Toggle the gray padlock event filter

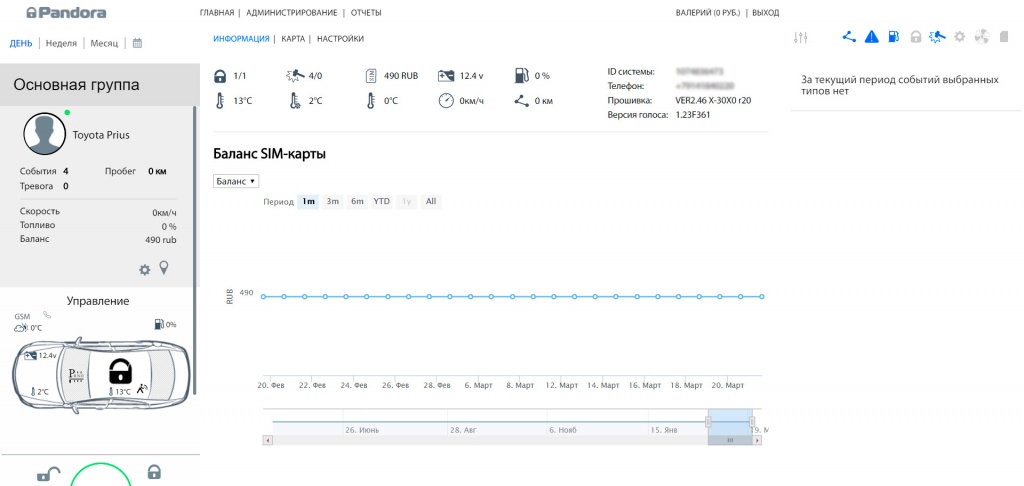[915, 38]
